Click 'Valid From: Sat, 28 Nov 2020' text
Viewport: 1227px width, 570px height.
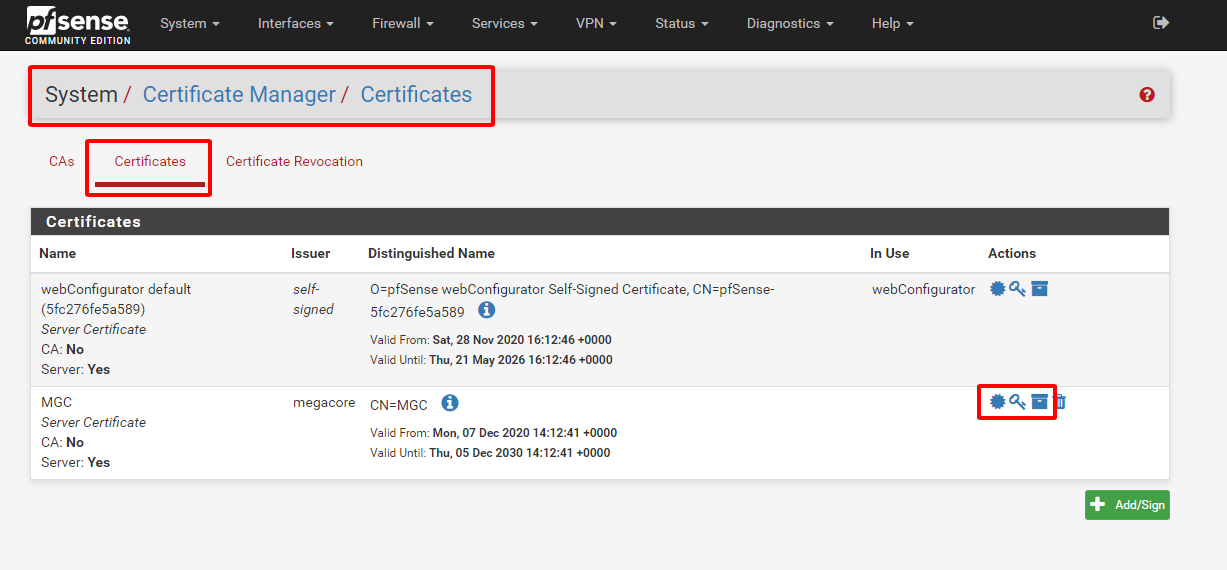point(491,340)
